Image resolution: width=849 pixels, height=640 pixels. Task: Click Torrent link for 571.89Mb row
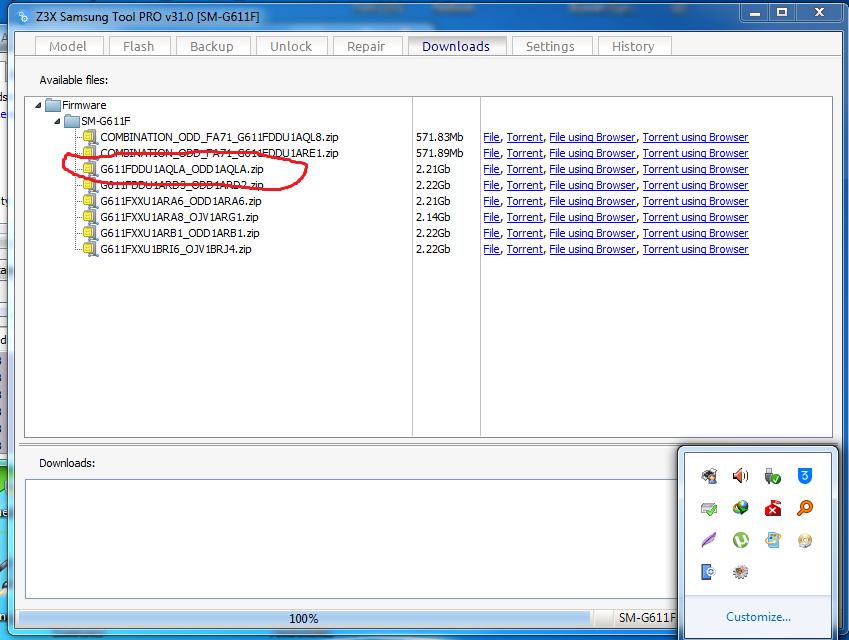pyautogui.click(x=525, y=153)
